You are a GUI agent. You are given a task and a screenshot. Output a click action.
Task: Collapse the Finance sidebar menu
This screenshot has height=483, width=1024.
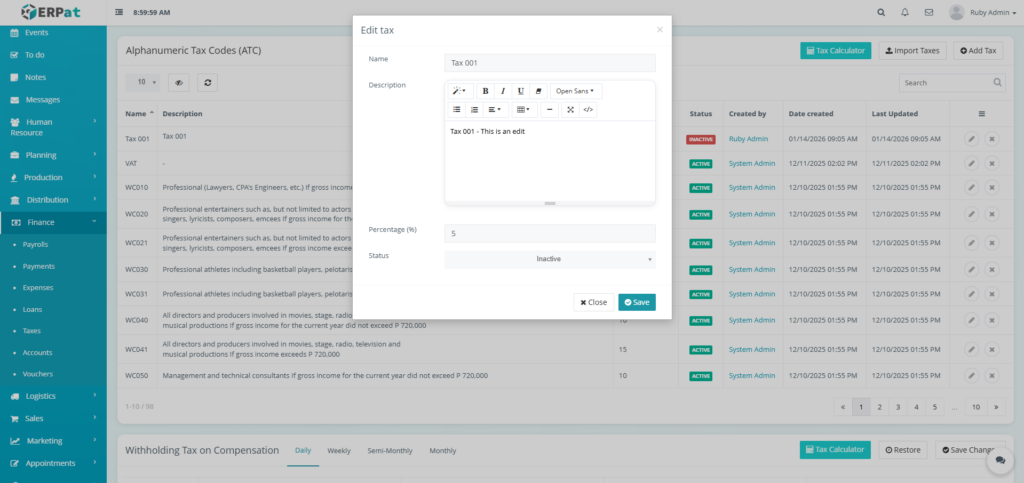[54, 223]
